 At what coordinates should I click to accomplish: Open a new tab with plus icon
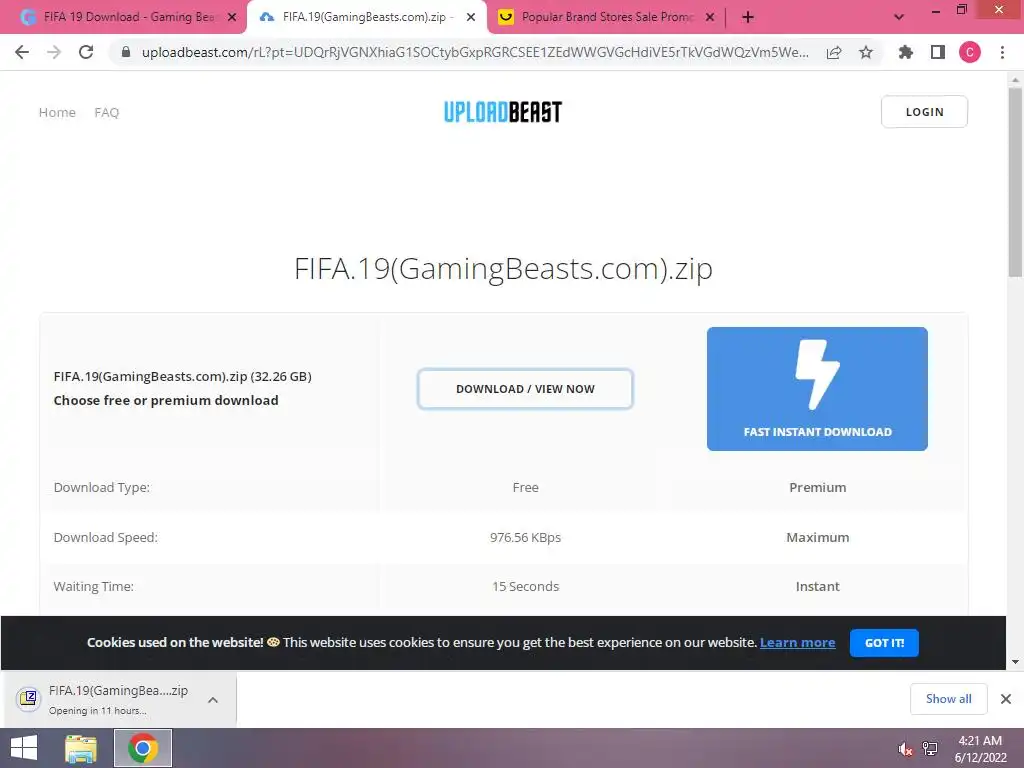pos(748,18)
